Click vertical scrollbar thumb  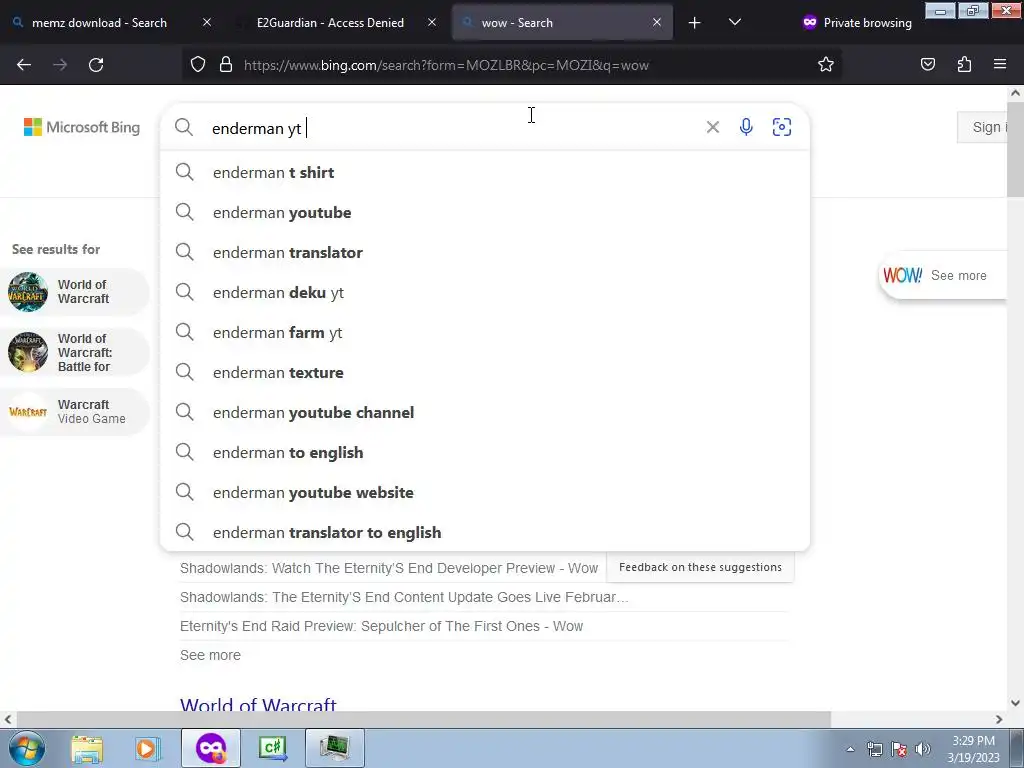point(1015,148)
